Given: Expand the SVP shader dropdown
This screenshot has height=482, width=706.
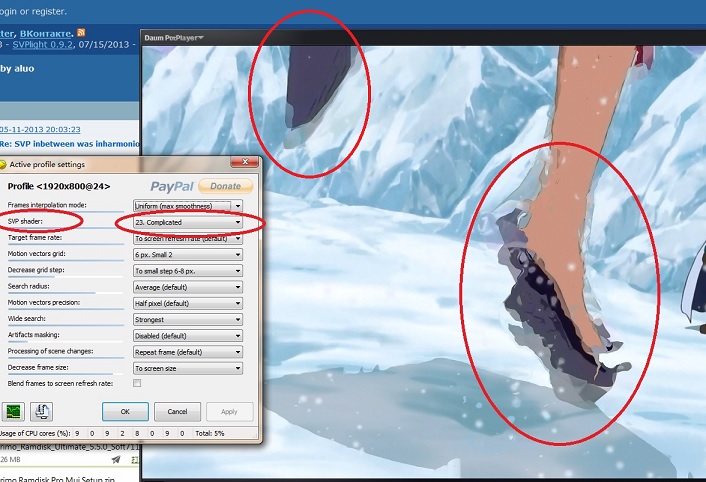Looking at the screenshot, I should pyautogui.click(x=188, y=222).
